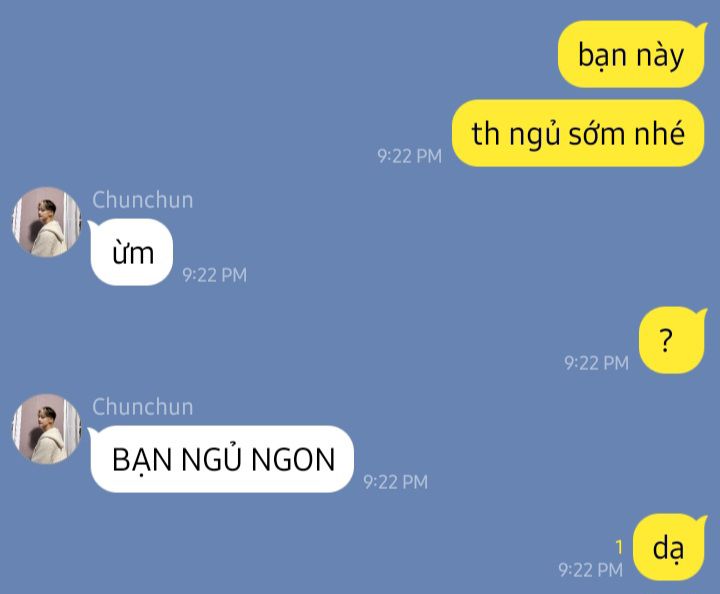Tap the 'th ngủ sớm nhé' message bubble

pos(578,133)
